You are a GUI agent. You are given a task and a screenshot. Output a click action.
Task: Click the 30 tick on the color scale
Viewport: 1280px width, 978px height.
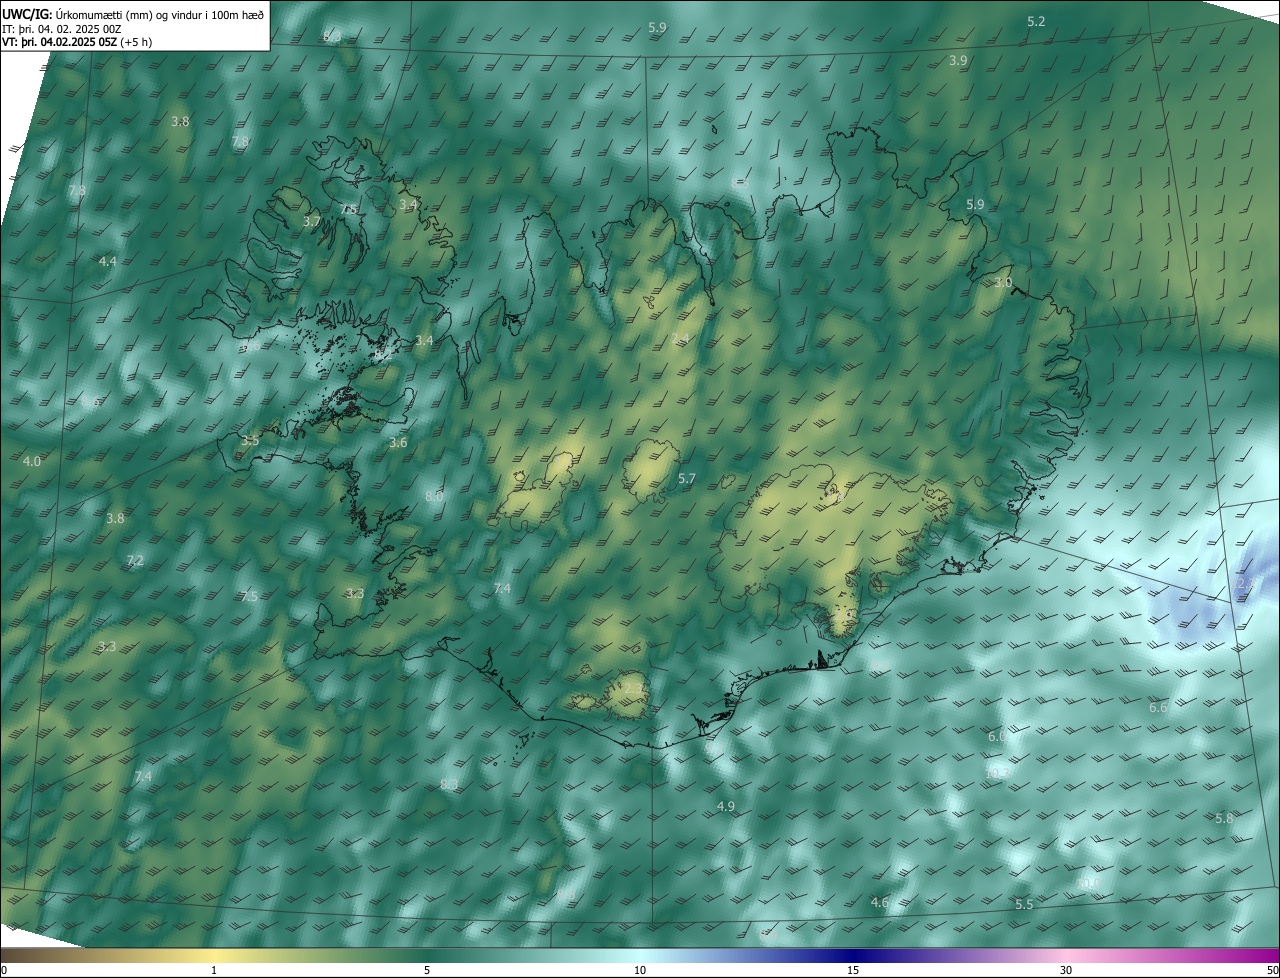(1066, 970)
